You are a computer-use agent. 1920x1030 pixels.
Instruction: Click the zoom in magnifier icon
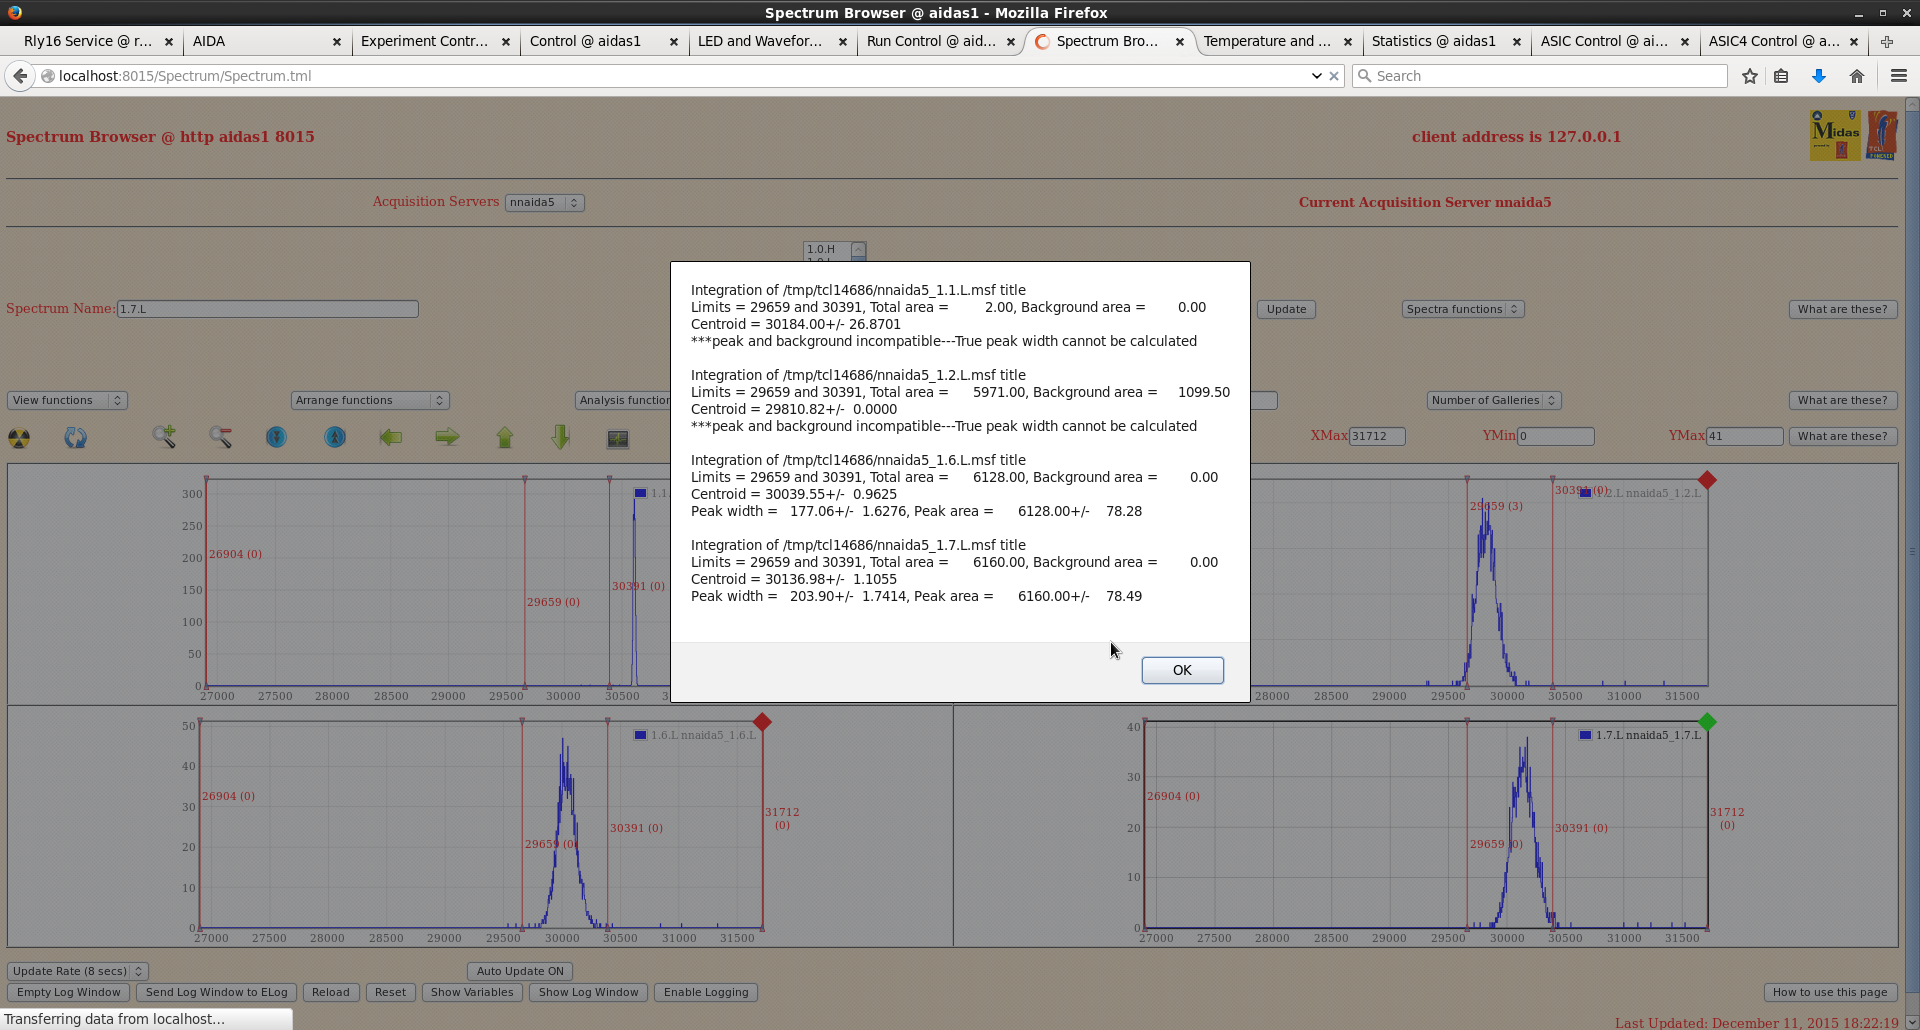pyautogui.click(x=164, y=437)
